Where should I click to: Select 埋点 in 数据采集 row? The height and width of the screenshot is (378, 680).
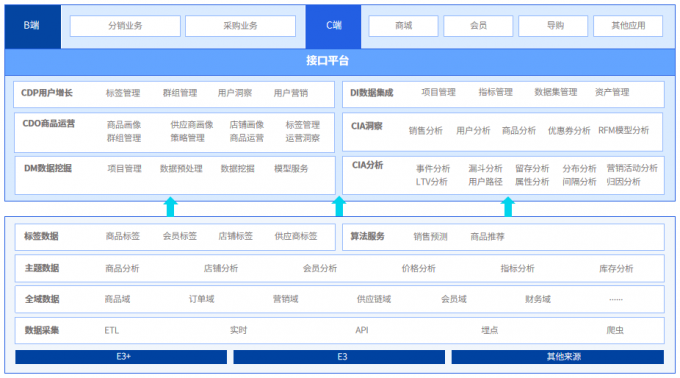pos(490,330)
